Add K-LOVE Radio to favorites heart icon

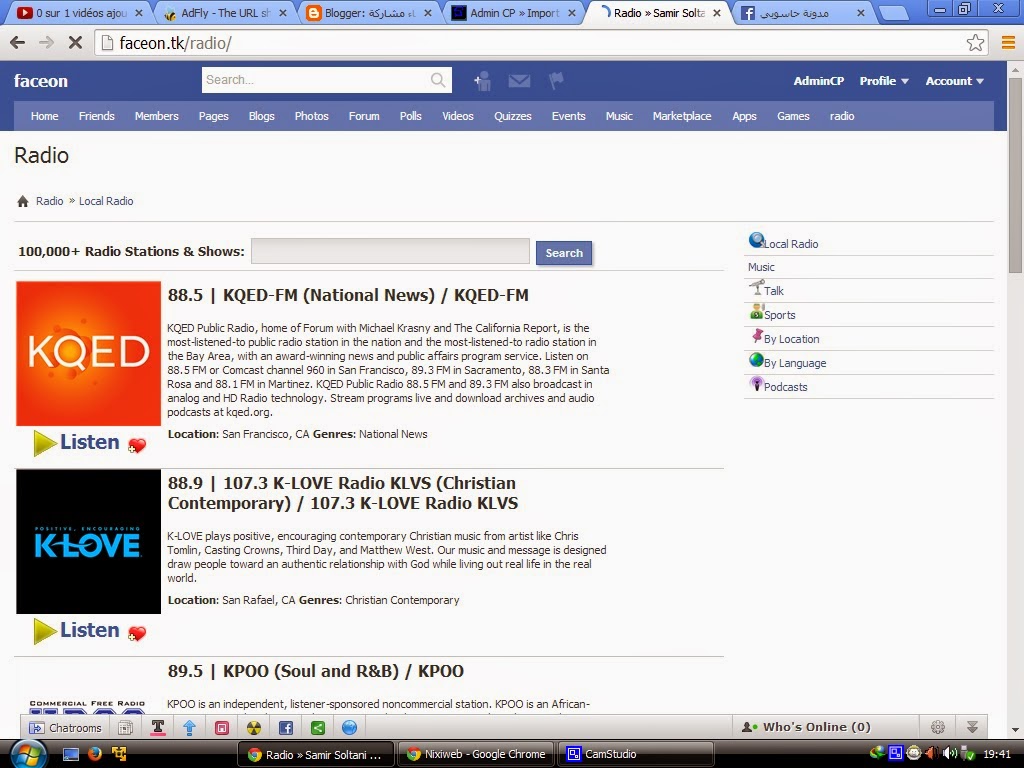click(x=136, y=633)
